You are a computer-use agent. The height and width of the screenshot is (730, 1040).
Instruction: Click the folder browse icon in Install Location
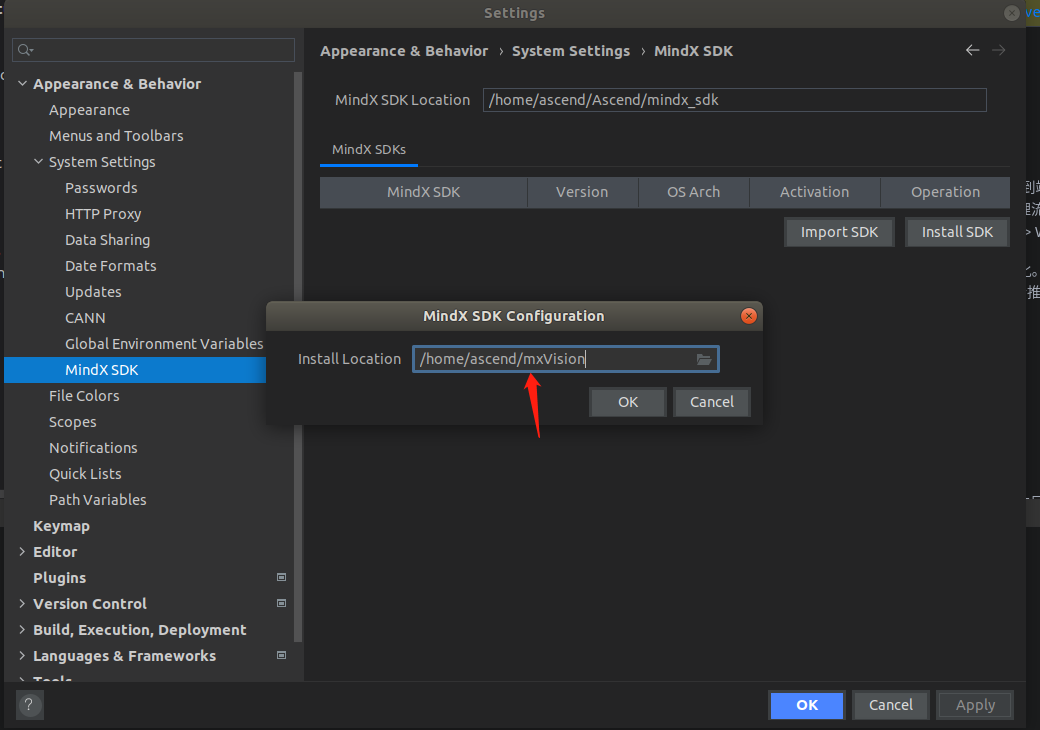click(704, 359)
